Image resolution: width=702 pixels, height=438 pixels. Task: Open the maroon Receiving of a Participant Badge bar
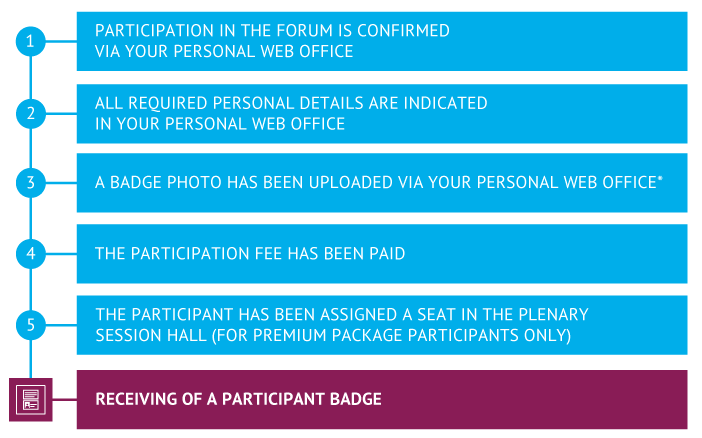point(382,399)
